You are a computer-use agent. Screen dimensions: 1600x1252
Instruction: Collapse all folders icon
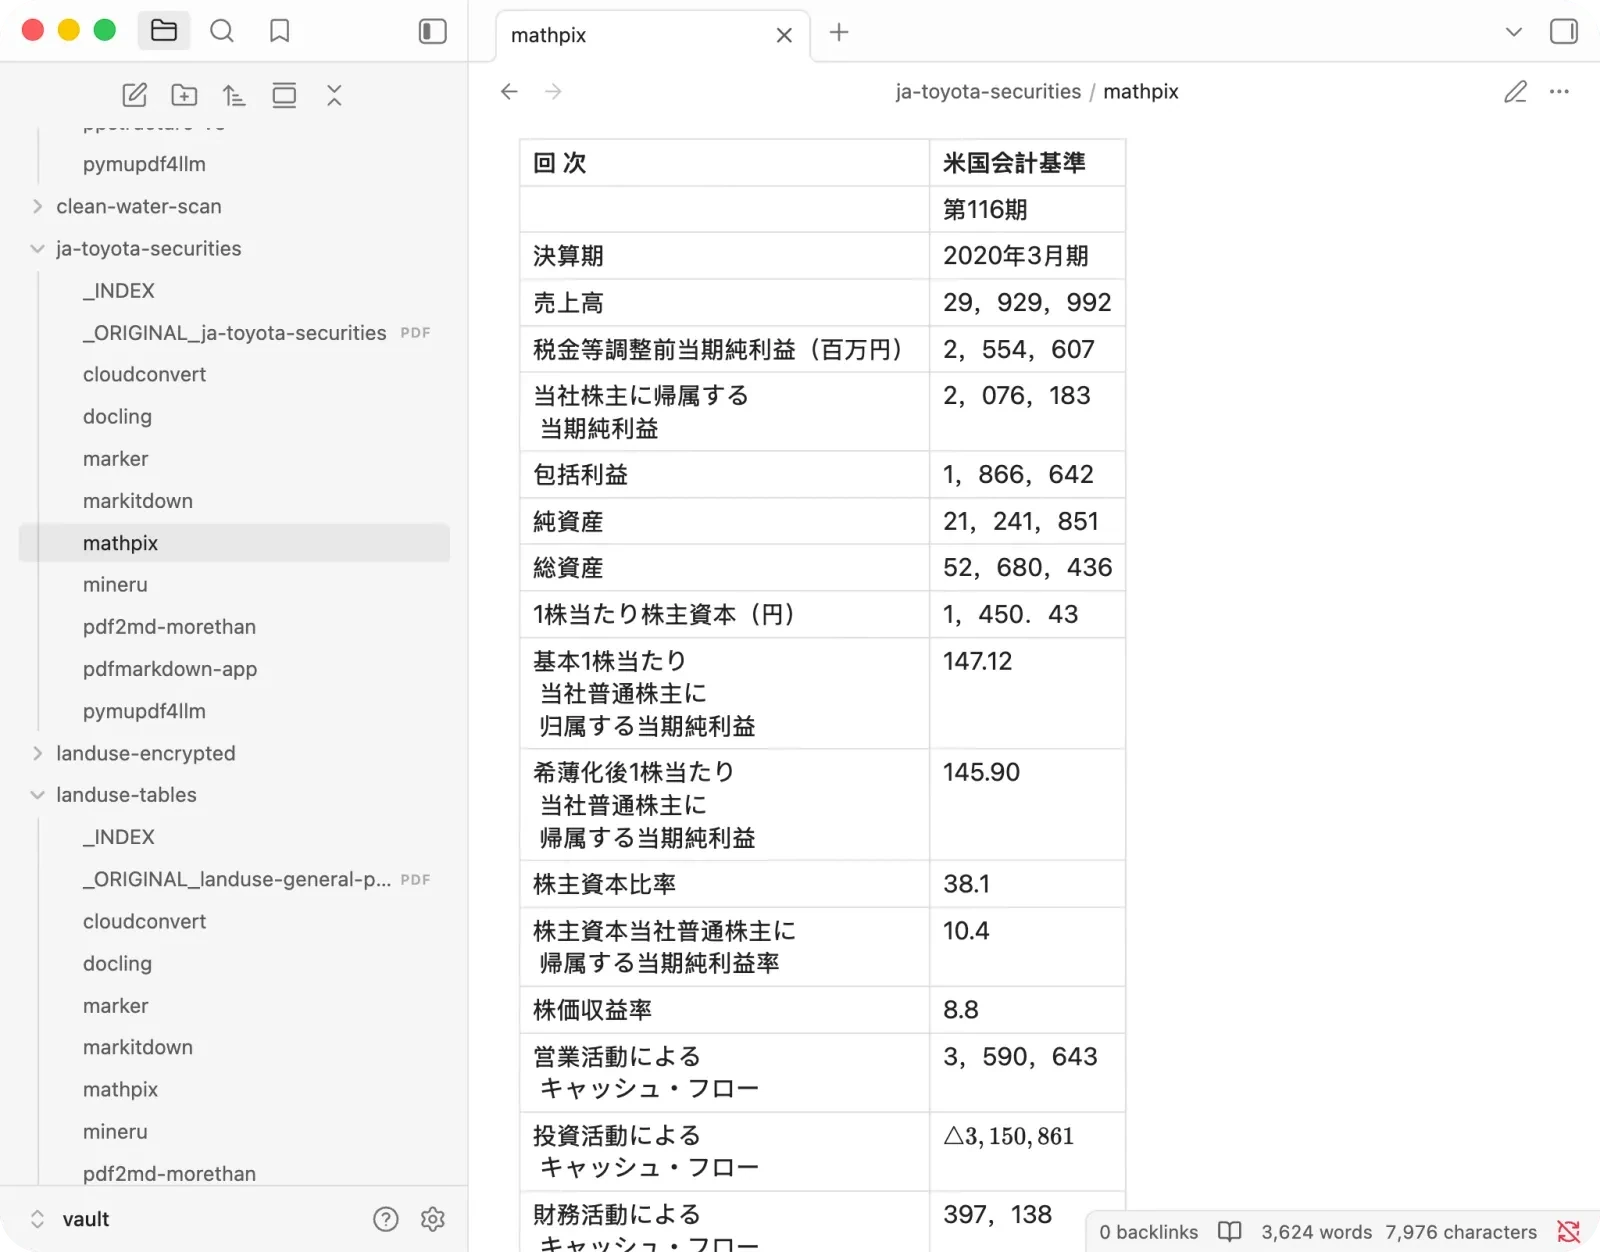[x=334, y=95]
